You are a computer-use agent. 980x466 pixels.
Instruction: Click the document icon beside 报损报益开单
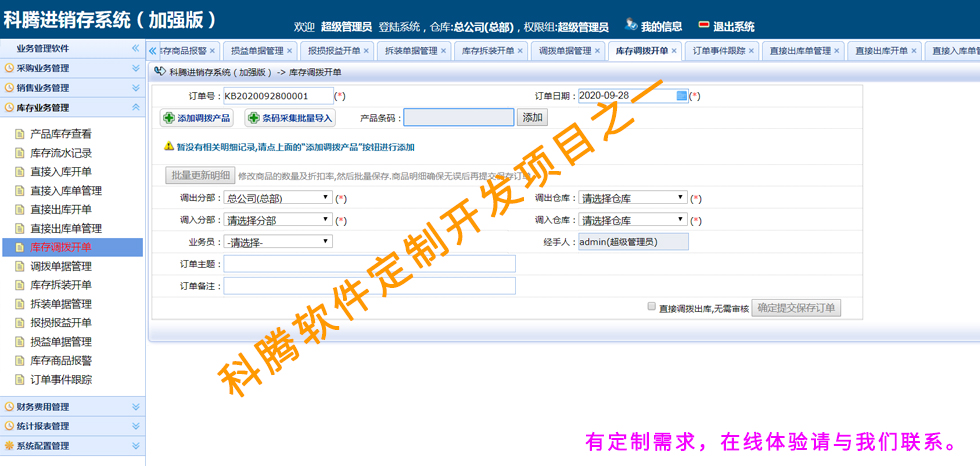[x=19, y=323]
